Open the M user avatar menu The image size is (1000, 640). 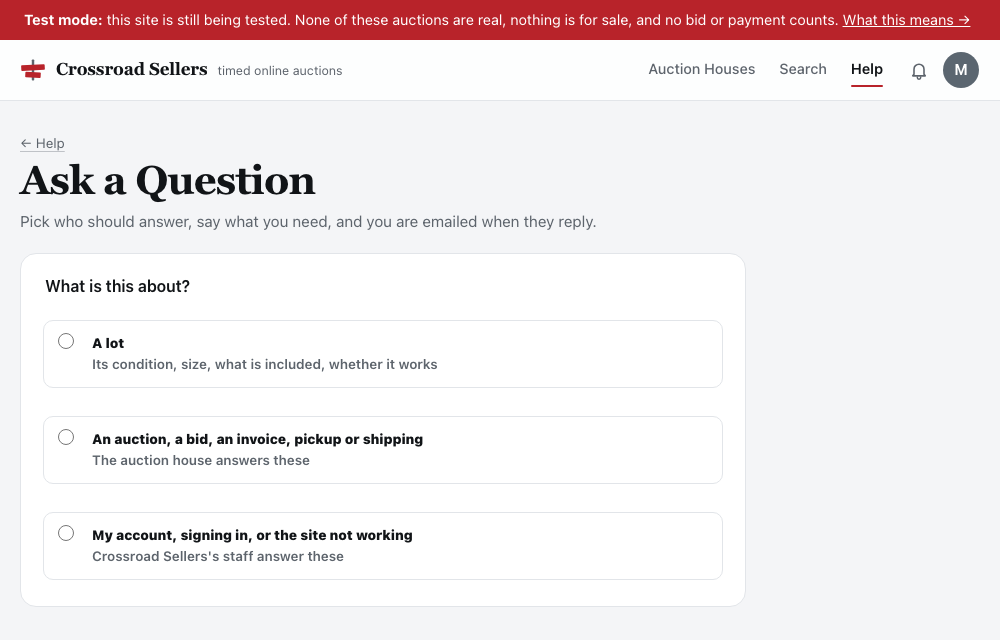(960, 70)
